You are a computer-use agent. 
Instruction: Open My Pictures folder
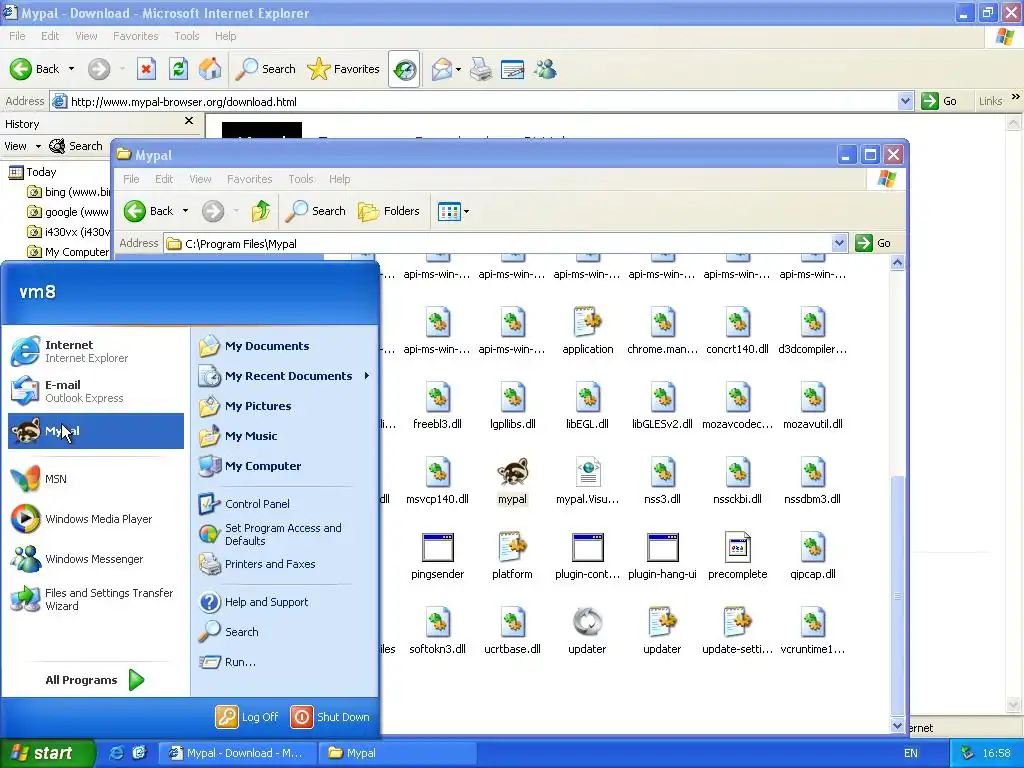(x=285, y=406)
